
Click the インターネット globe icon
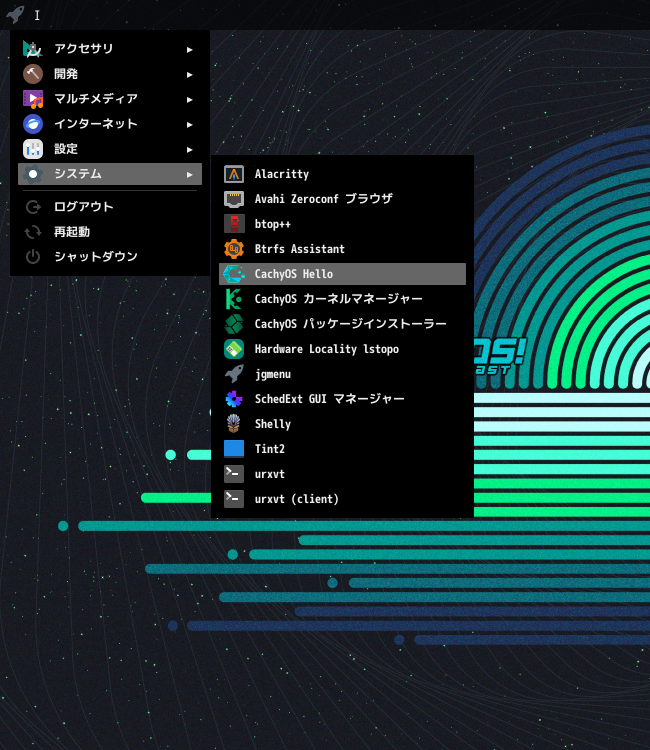(33, 124)
